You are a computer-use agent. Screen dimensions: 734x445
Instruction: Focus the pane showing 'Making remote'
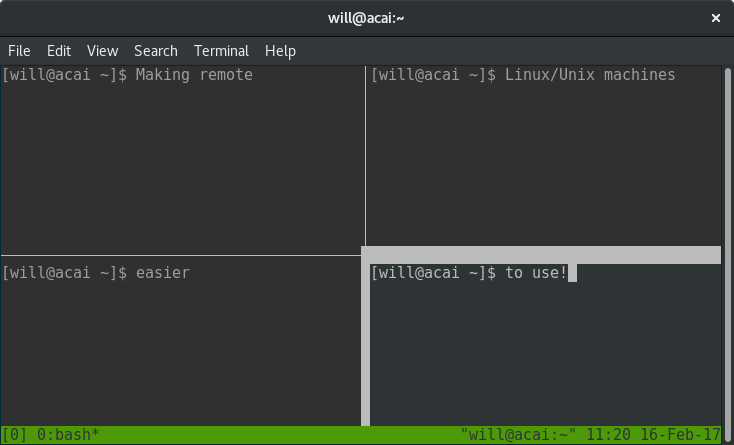tap(183, 160)
